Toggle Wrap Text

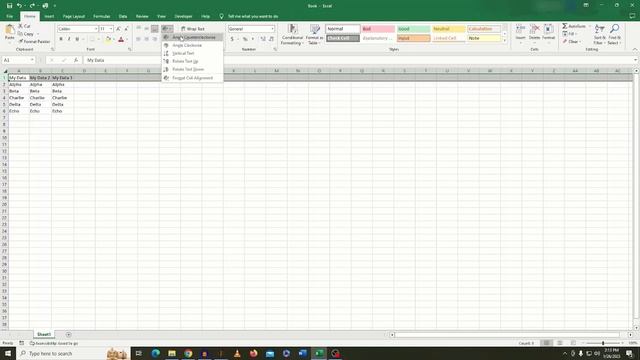(193, 29)
